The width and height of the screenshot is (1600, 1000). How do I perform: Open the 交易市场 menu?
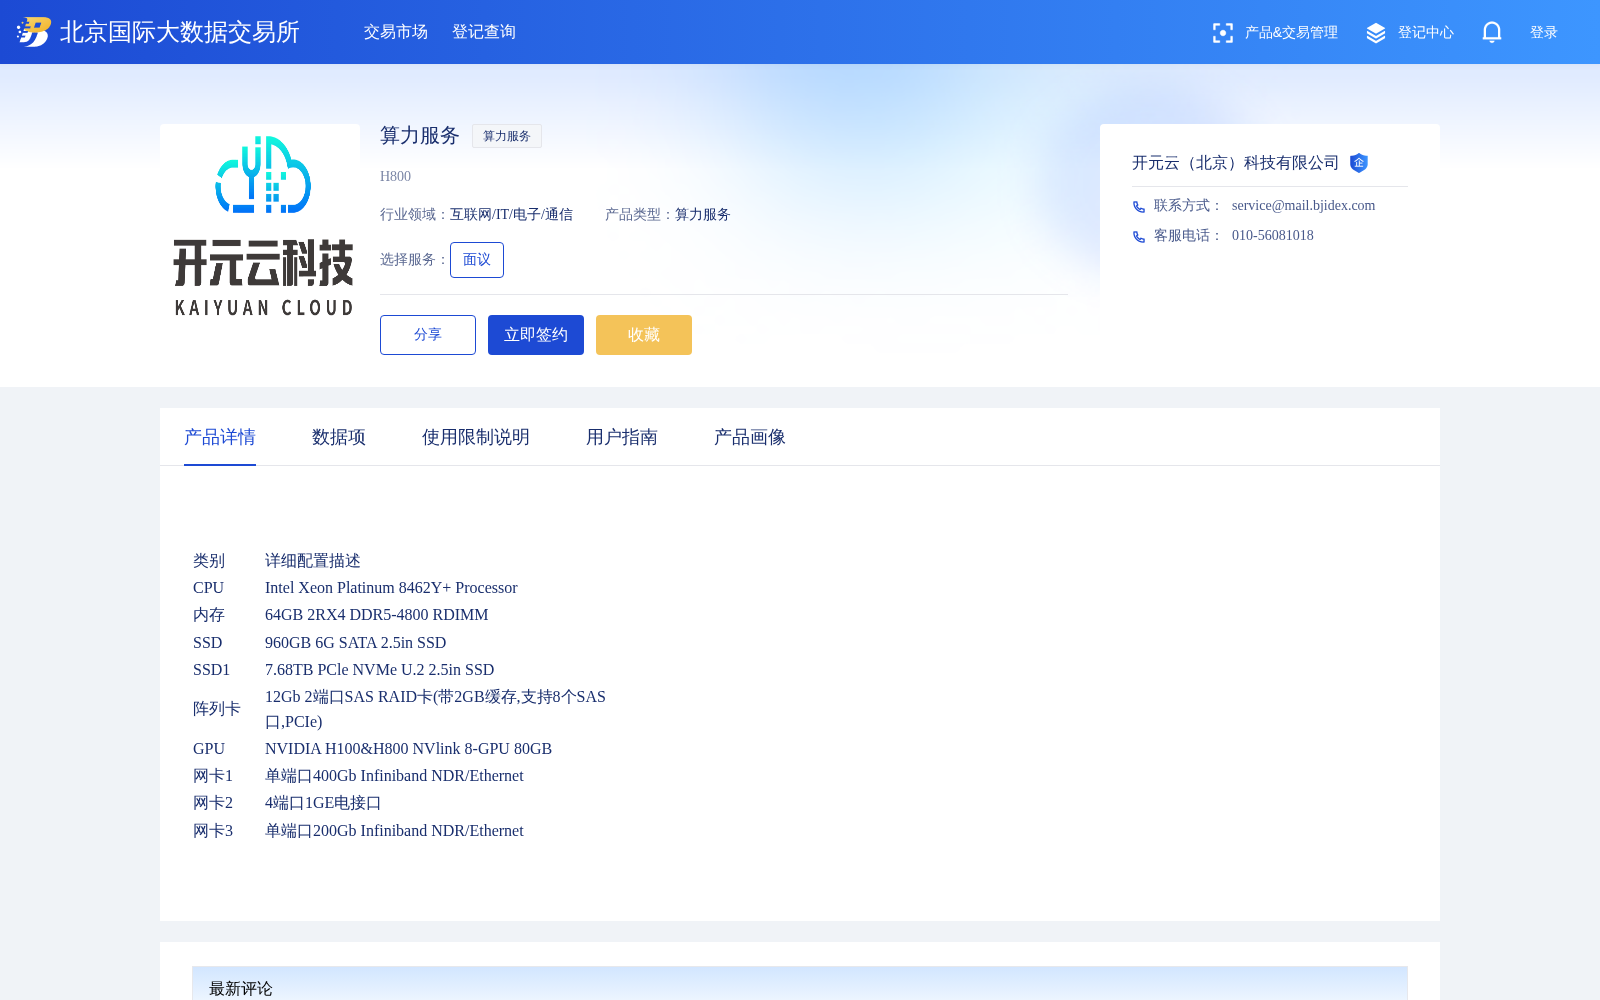pyautogui.click(x=396, y=32)
